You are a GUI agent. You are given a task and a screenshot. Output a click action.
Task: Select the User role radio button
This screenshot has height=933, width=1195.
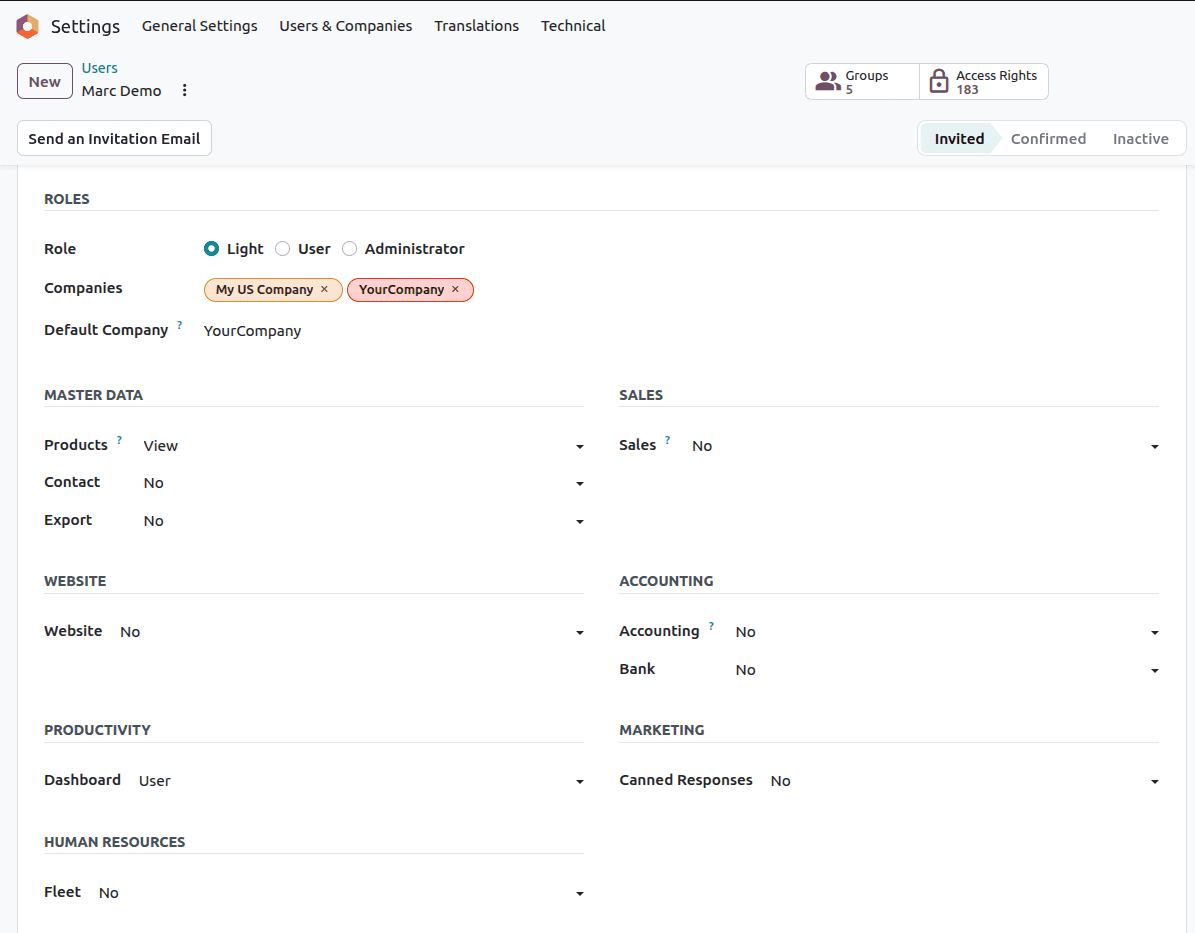[283, 248]
